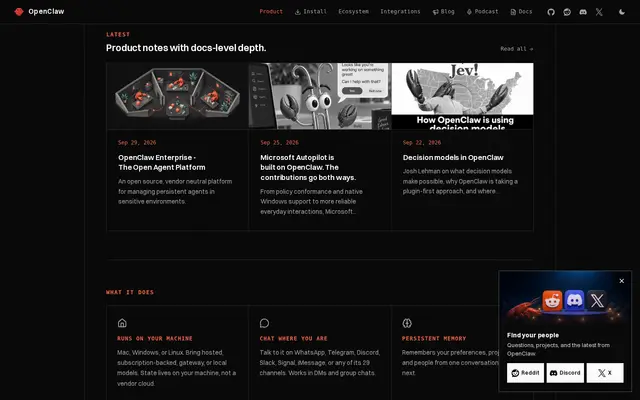The image size is (640, 400).
Task: Click the Read all link
Action: tap(517, 49)
